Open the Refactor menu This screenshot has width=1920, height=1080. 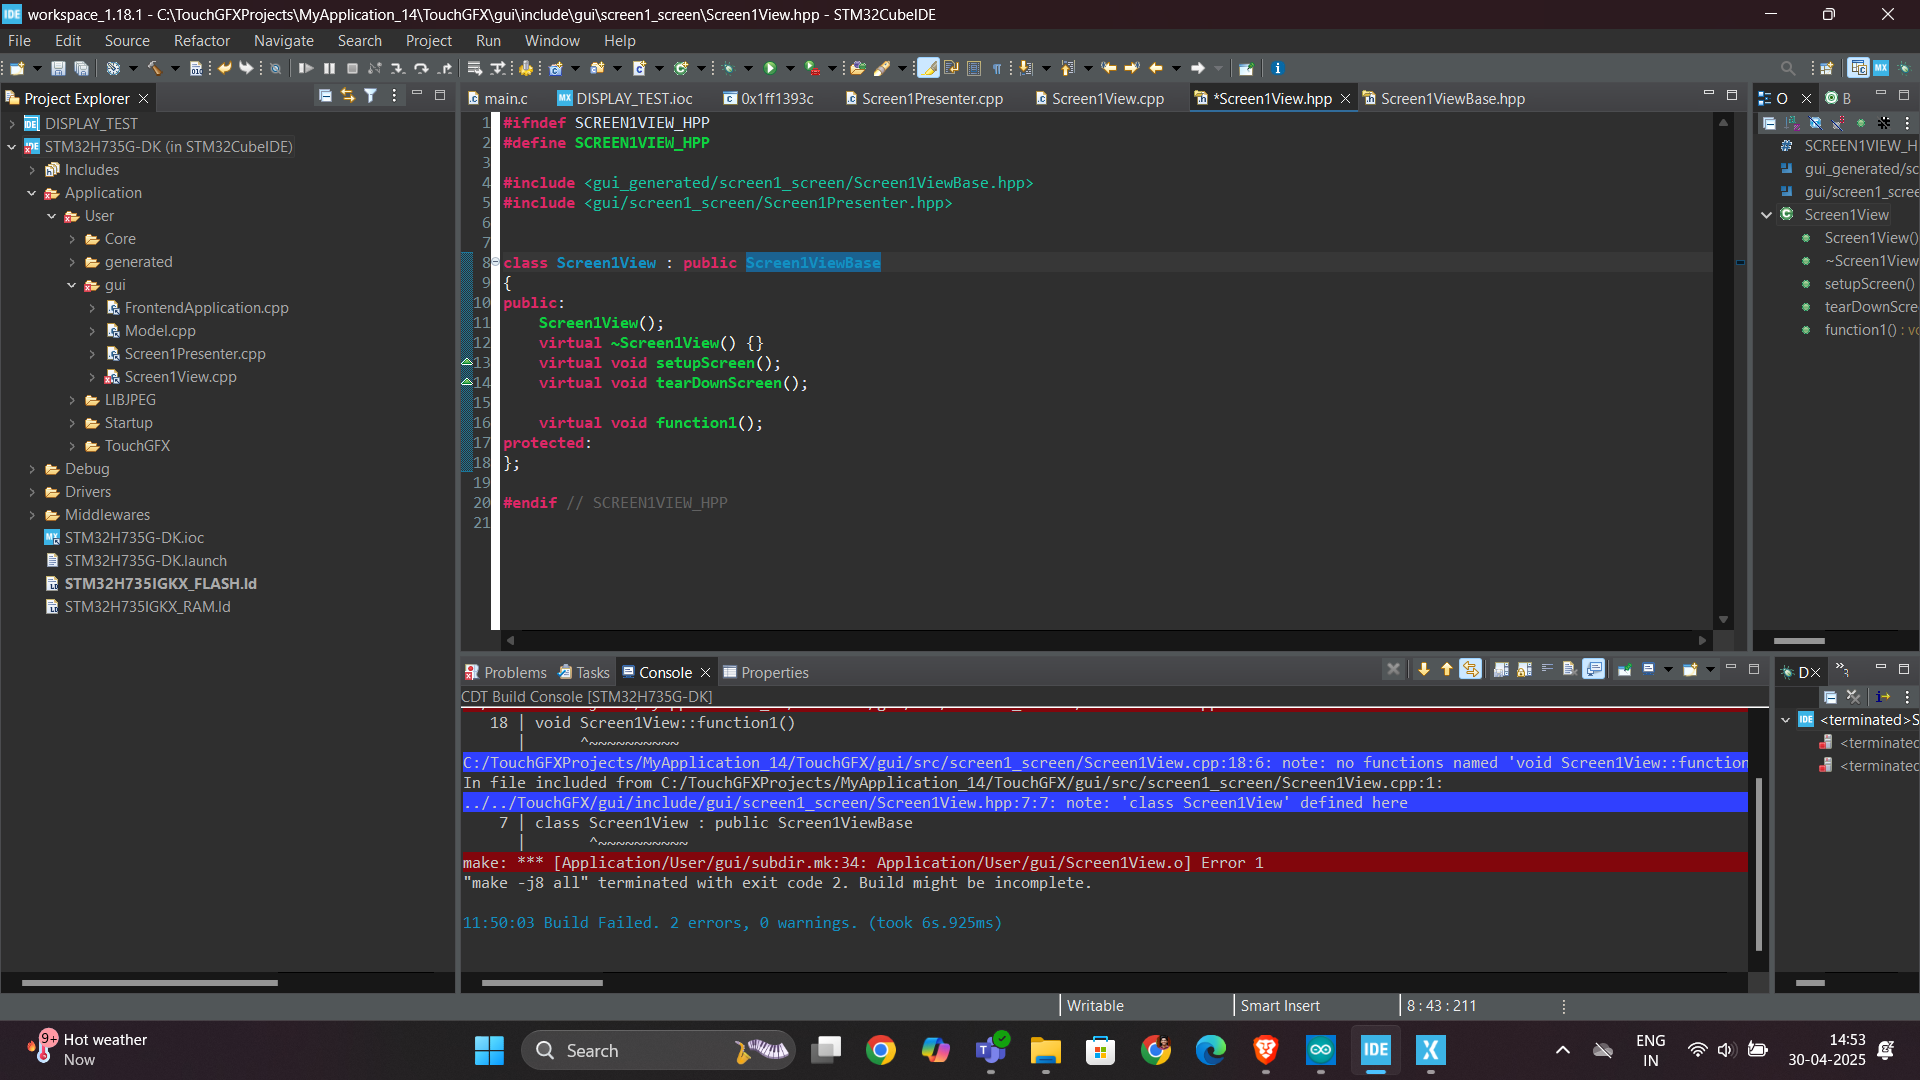click(201, 40)
